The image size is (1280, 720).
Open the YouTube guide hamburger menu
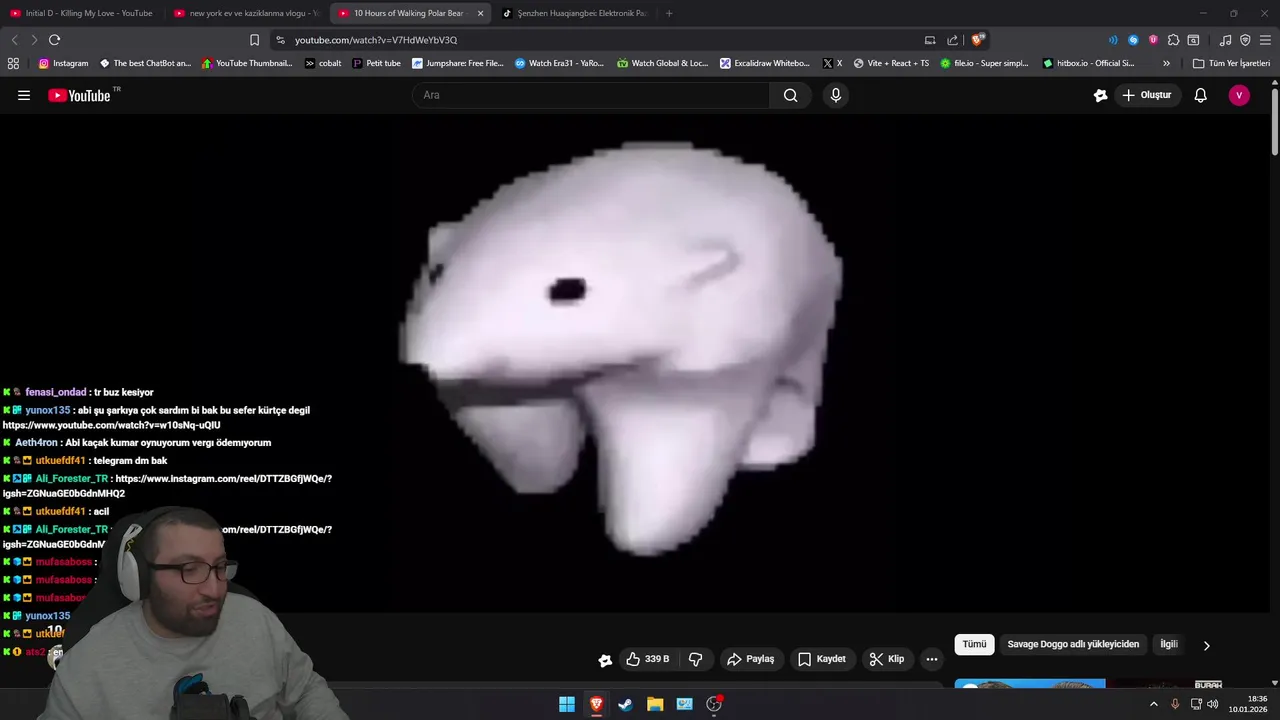(24, 95)
